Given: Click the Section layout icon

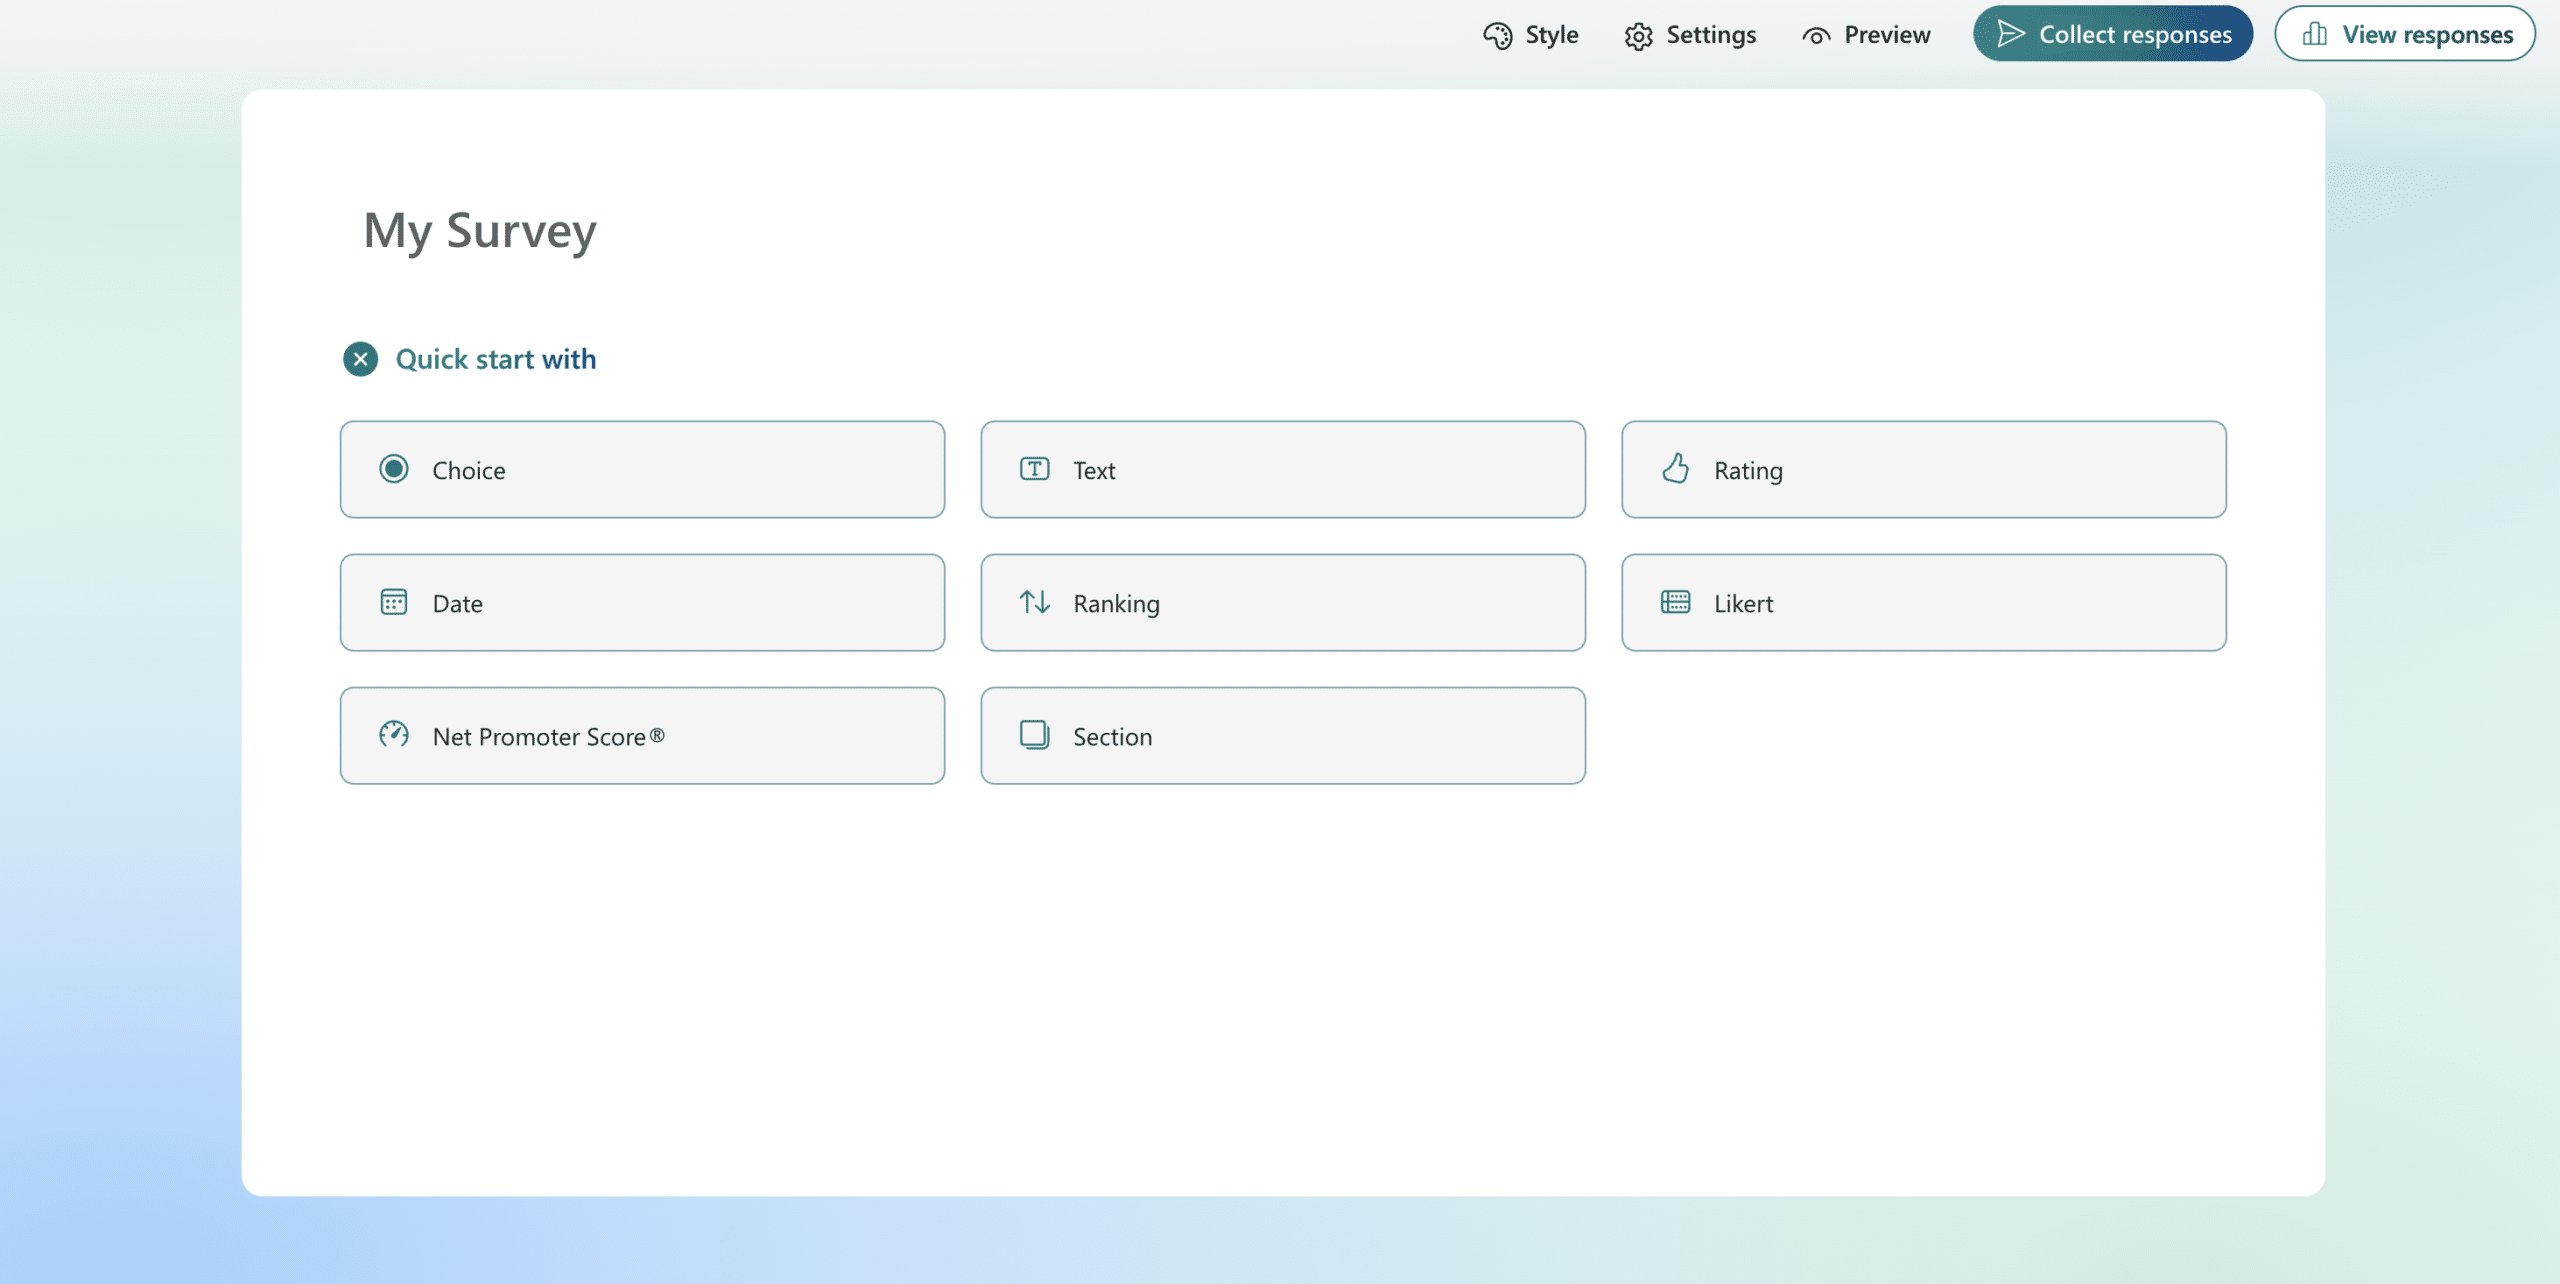Looking at the screenshot, I should tap(1036, 736).
